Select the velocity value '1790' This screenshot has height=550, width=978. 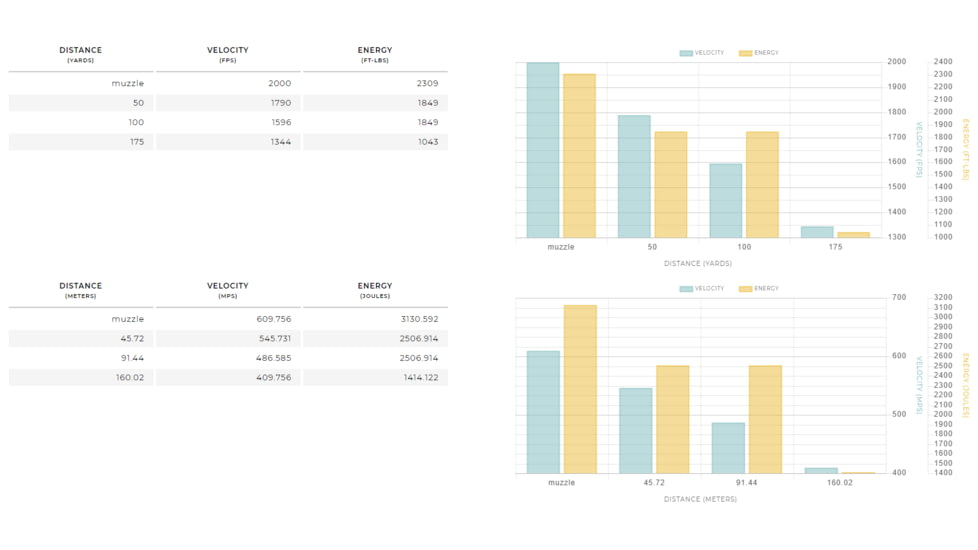[x=281, y=103]
